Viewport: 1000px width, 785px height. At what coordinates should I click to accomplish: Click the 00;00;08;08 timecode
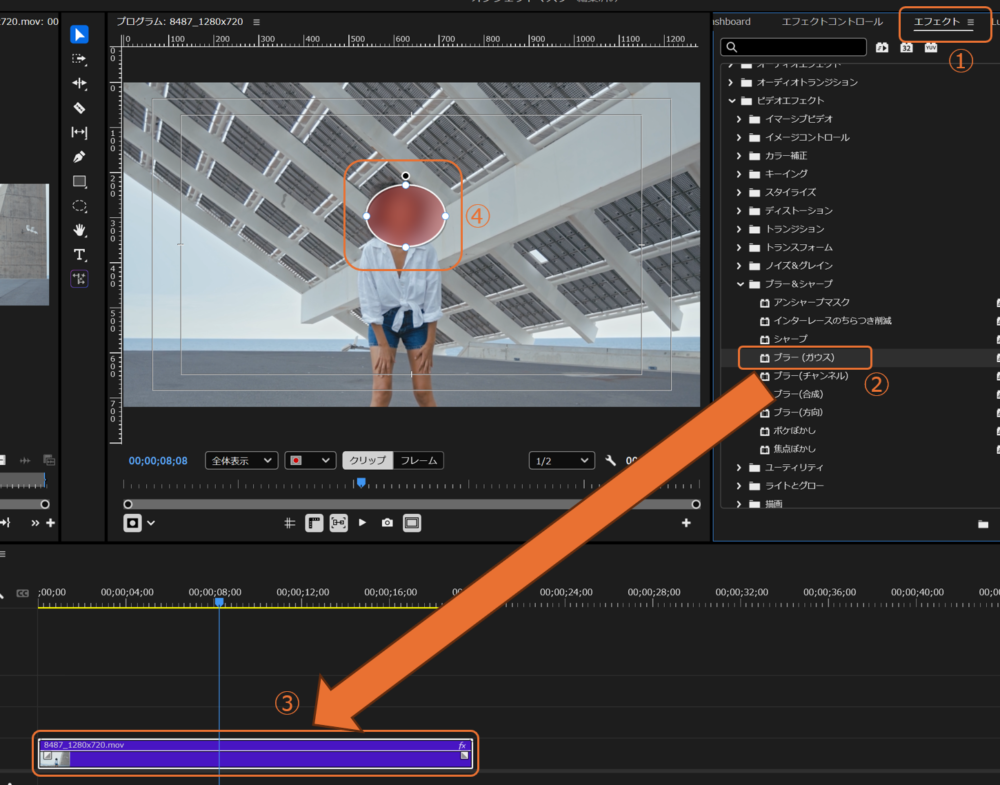pyautogui.click(x=158, y=460)
